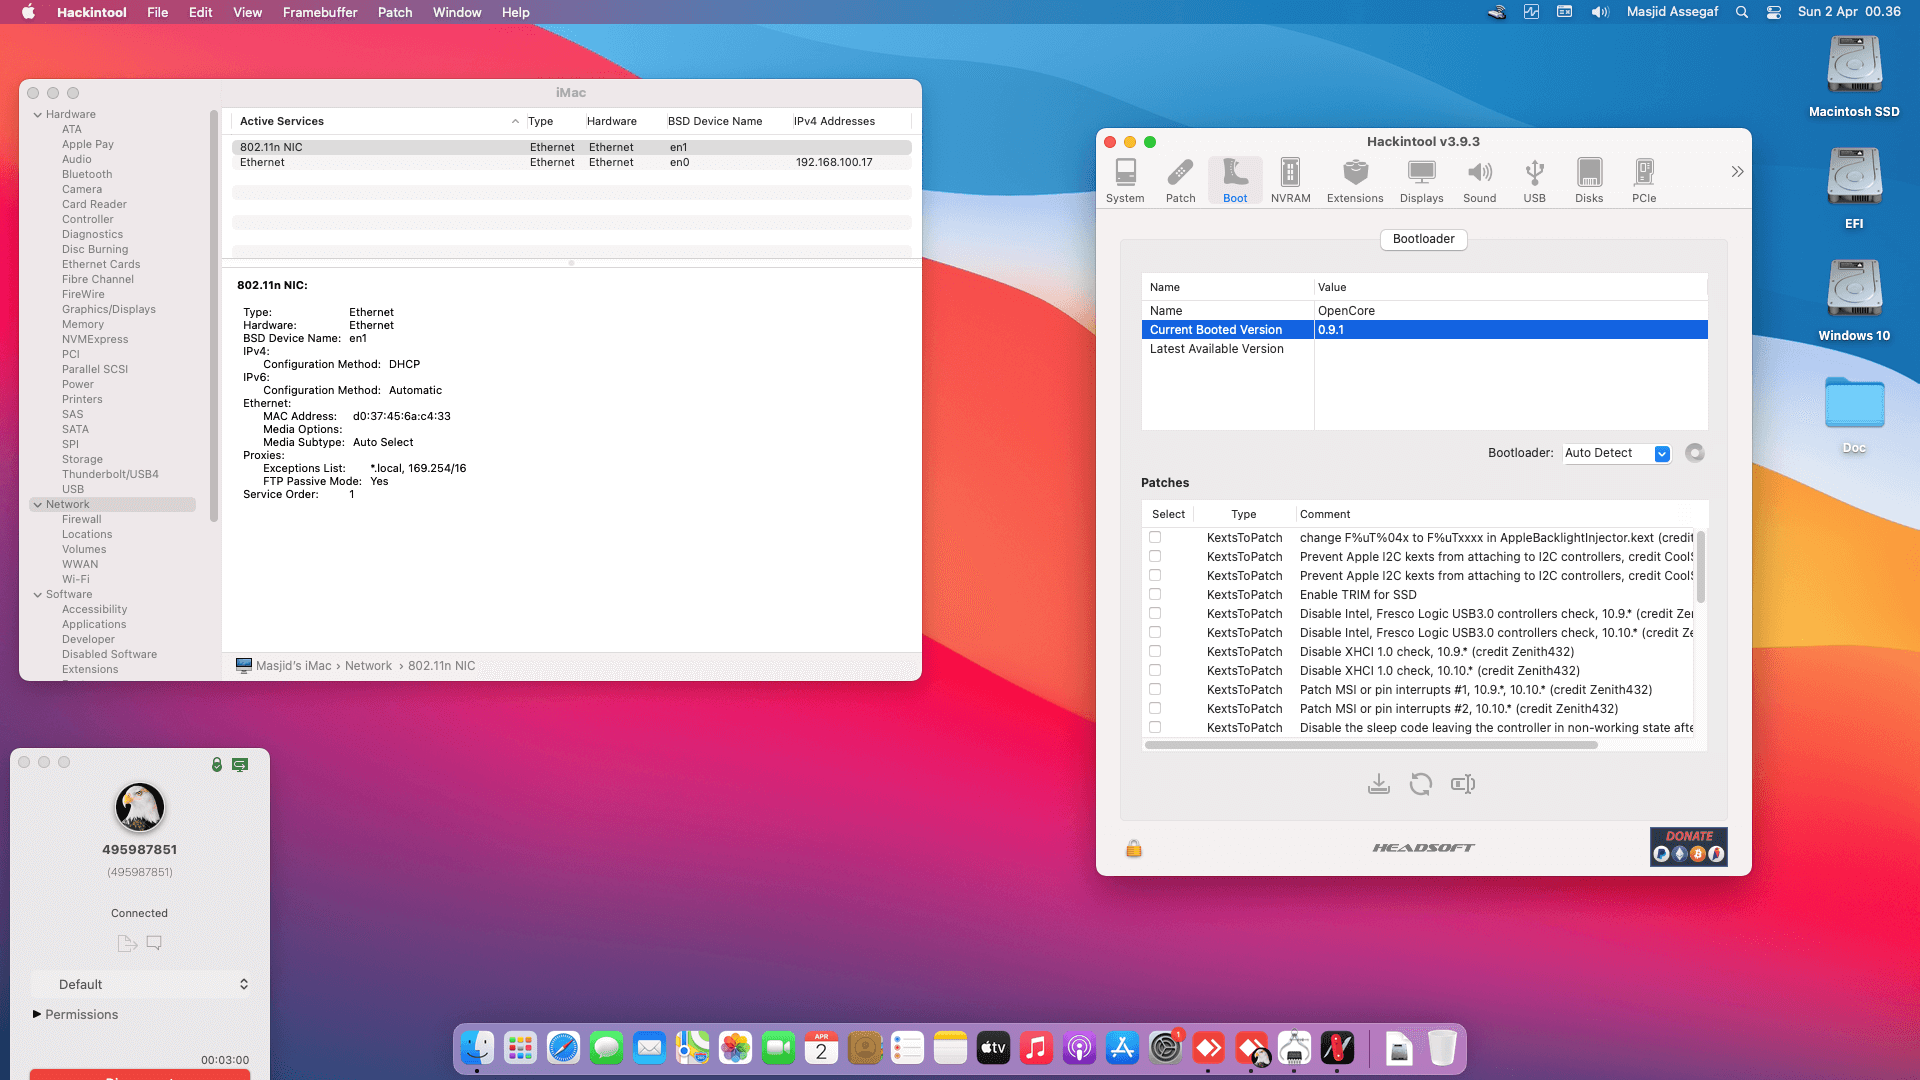Click the Donate button
The height and width of the screenshot is (1080, 1920).
click(x=1688, y=847)
